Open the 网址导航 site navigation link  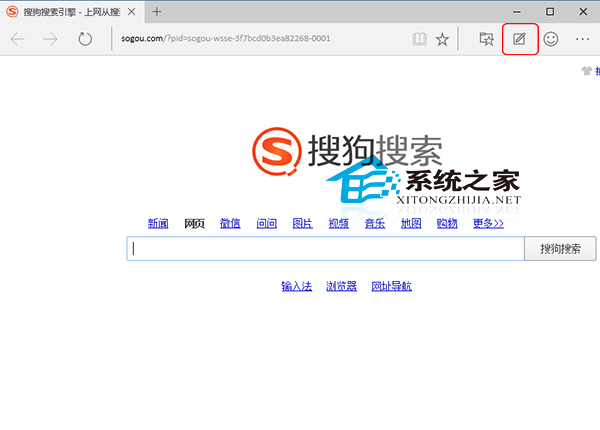pyautogui.click(x=391, y=286)
